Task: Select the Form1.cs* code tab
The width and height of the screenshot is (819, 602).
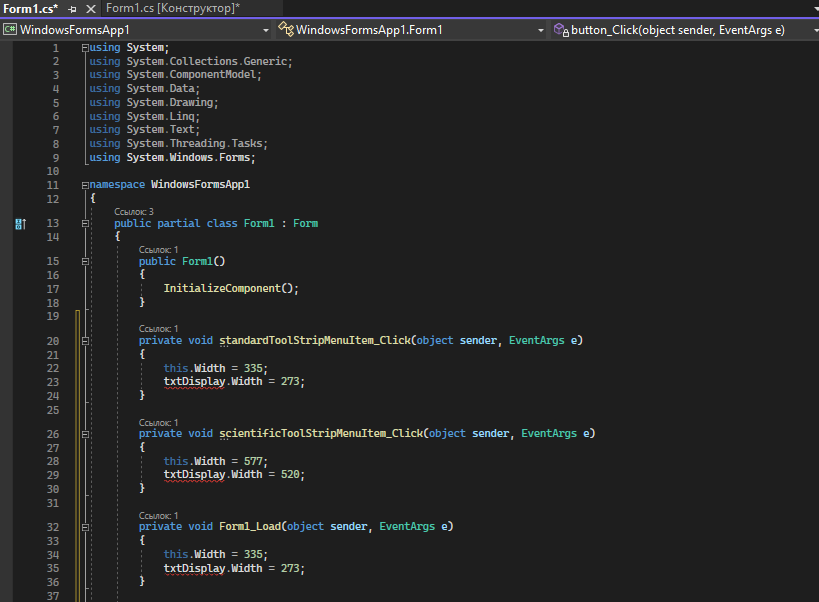Action: click(x=30, y=8)
